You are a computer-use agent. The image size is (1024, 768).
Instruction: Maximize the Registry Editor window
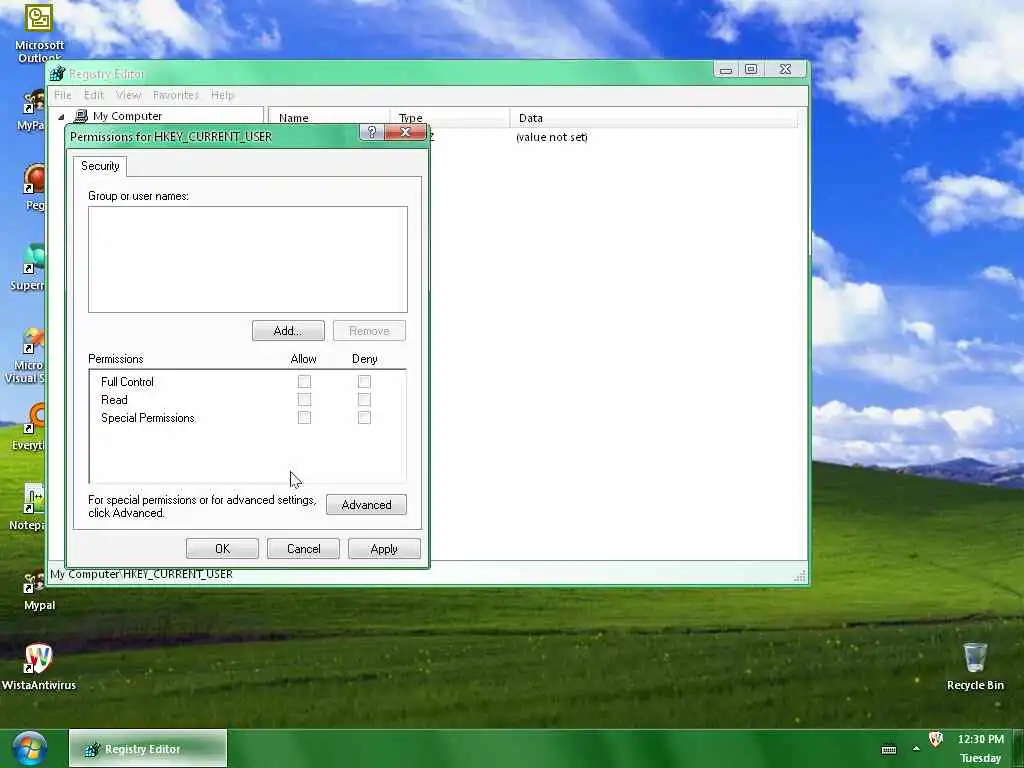751,69
